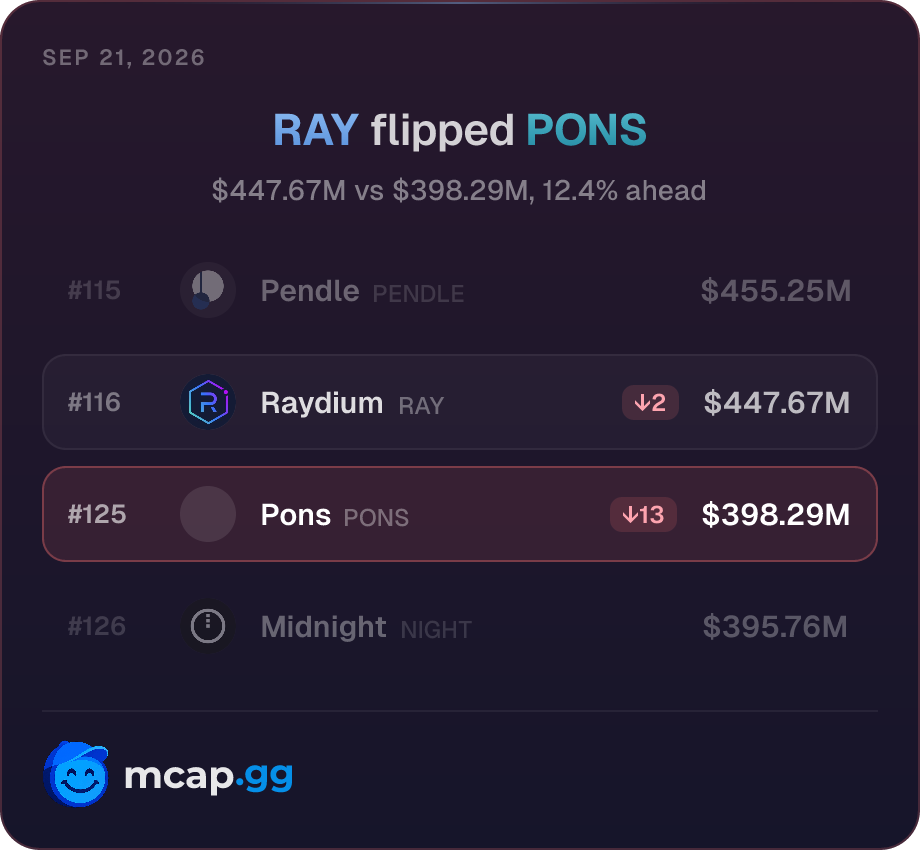Click the Midnight coin logo
Viewport: 920px width, 850px height.
(x=208, y=626)
